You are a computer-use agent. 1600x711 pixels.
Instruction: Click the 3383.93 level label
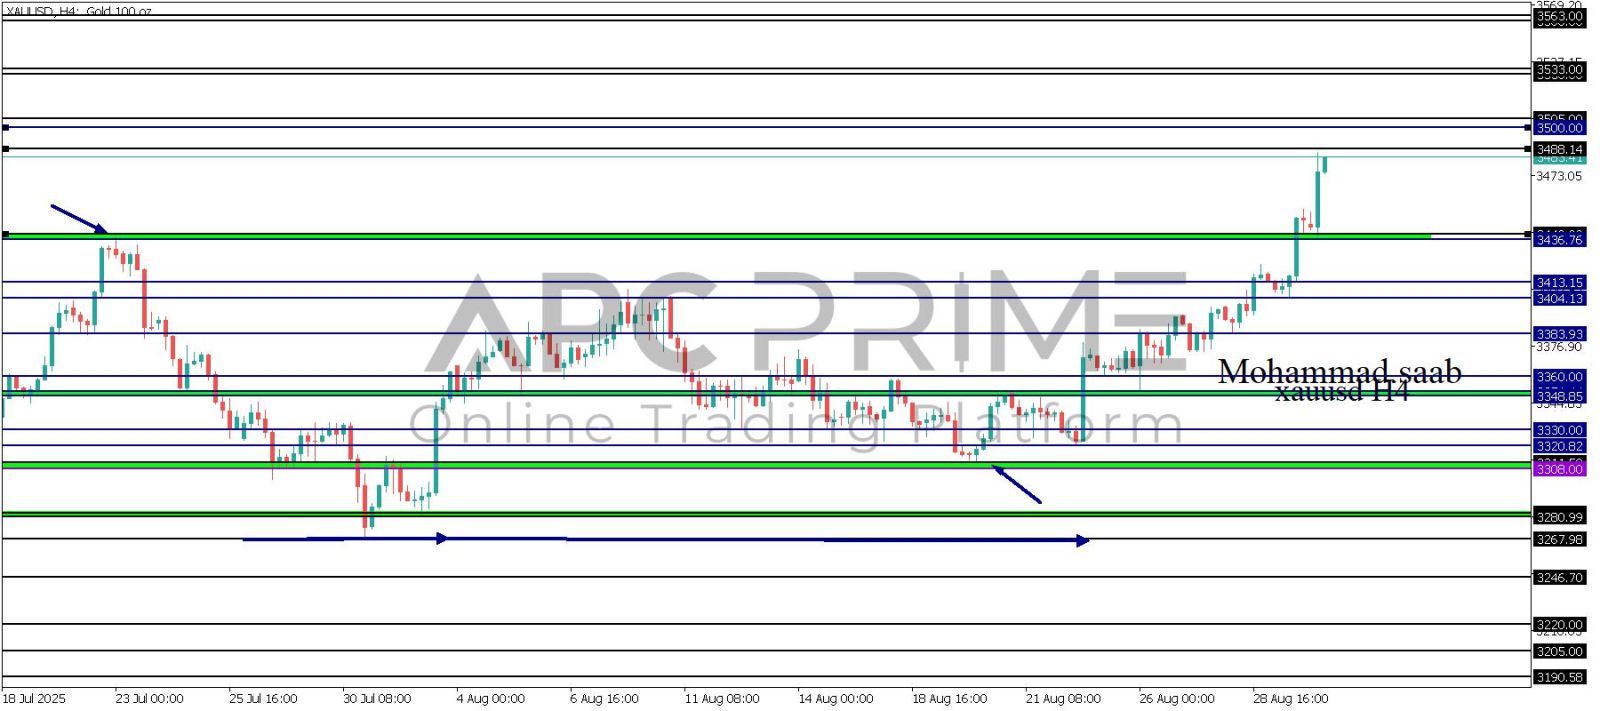pos(1559,334)
